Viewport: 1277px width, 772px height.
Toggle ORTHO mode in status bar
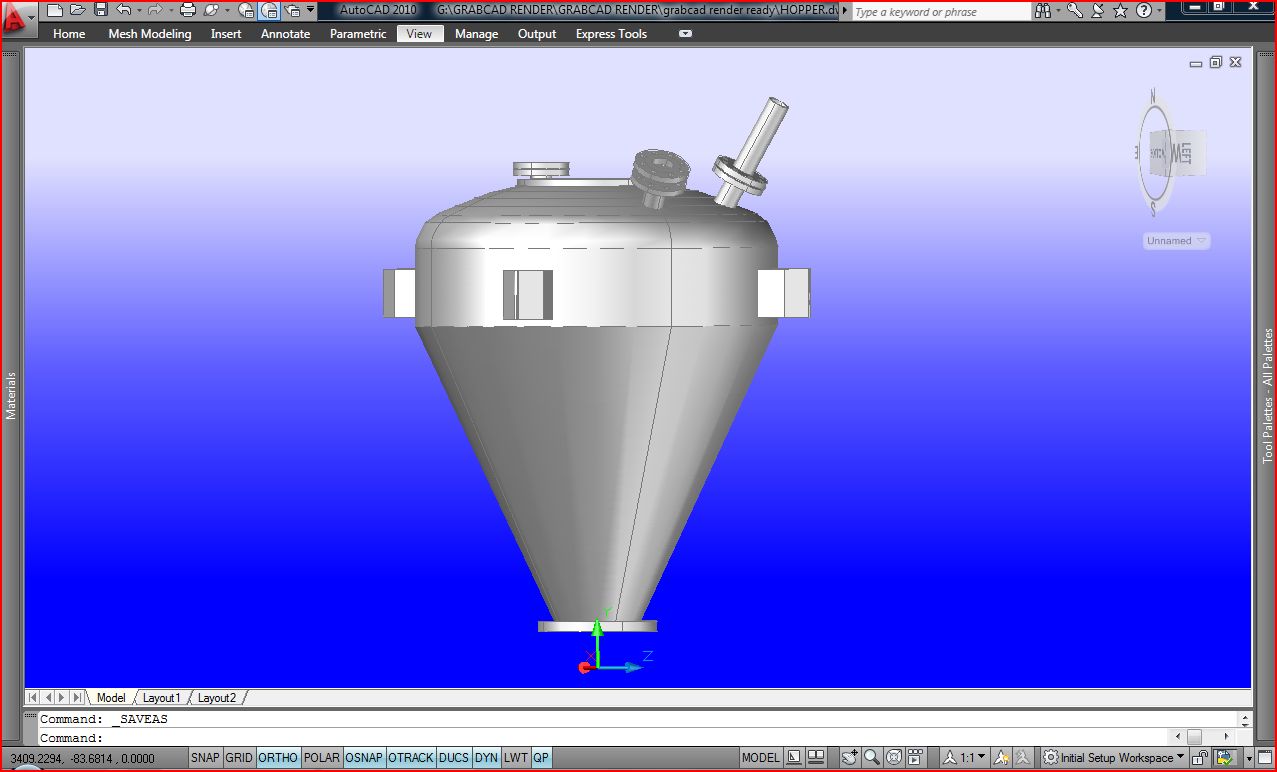pos(278,758)
